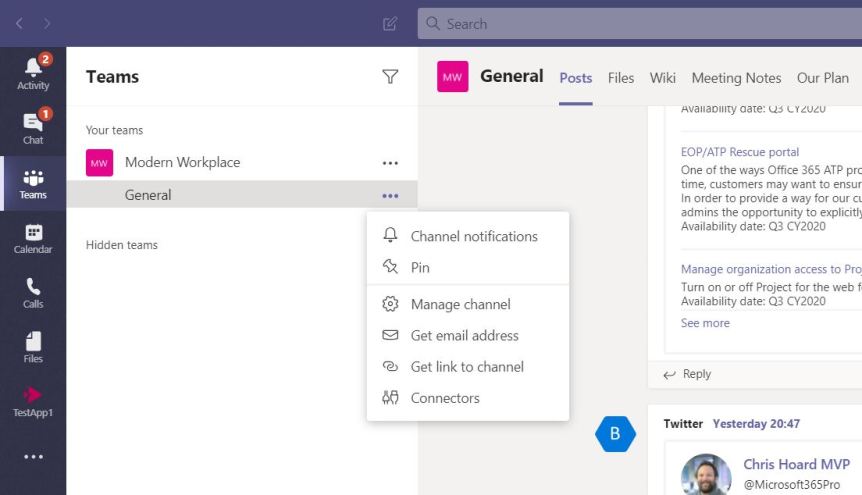Viewport: 862px width, 495px height.
Task: Show more apps via sidebar ellipsis
Action: pos(33,457)
